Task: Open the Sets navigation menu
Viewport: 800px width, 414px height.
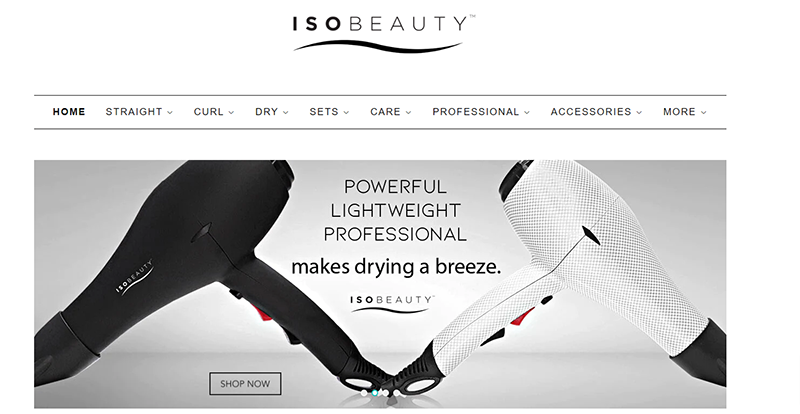Action: [x=329, y=112]
